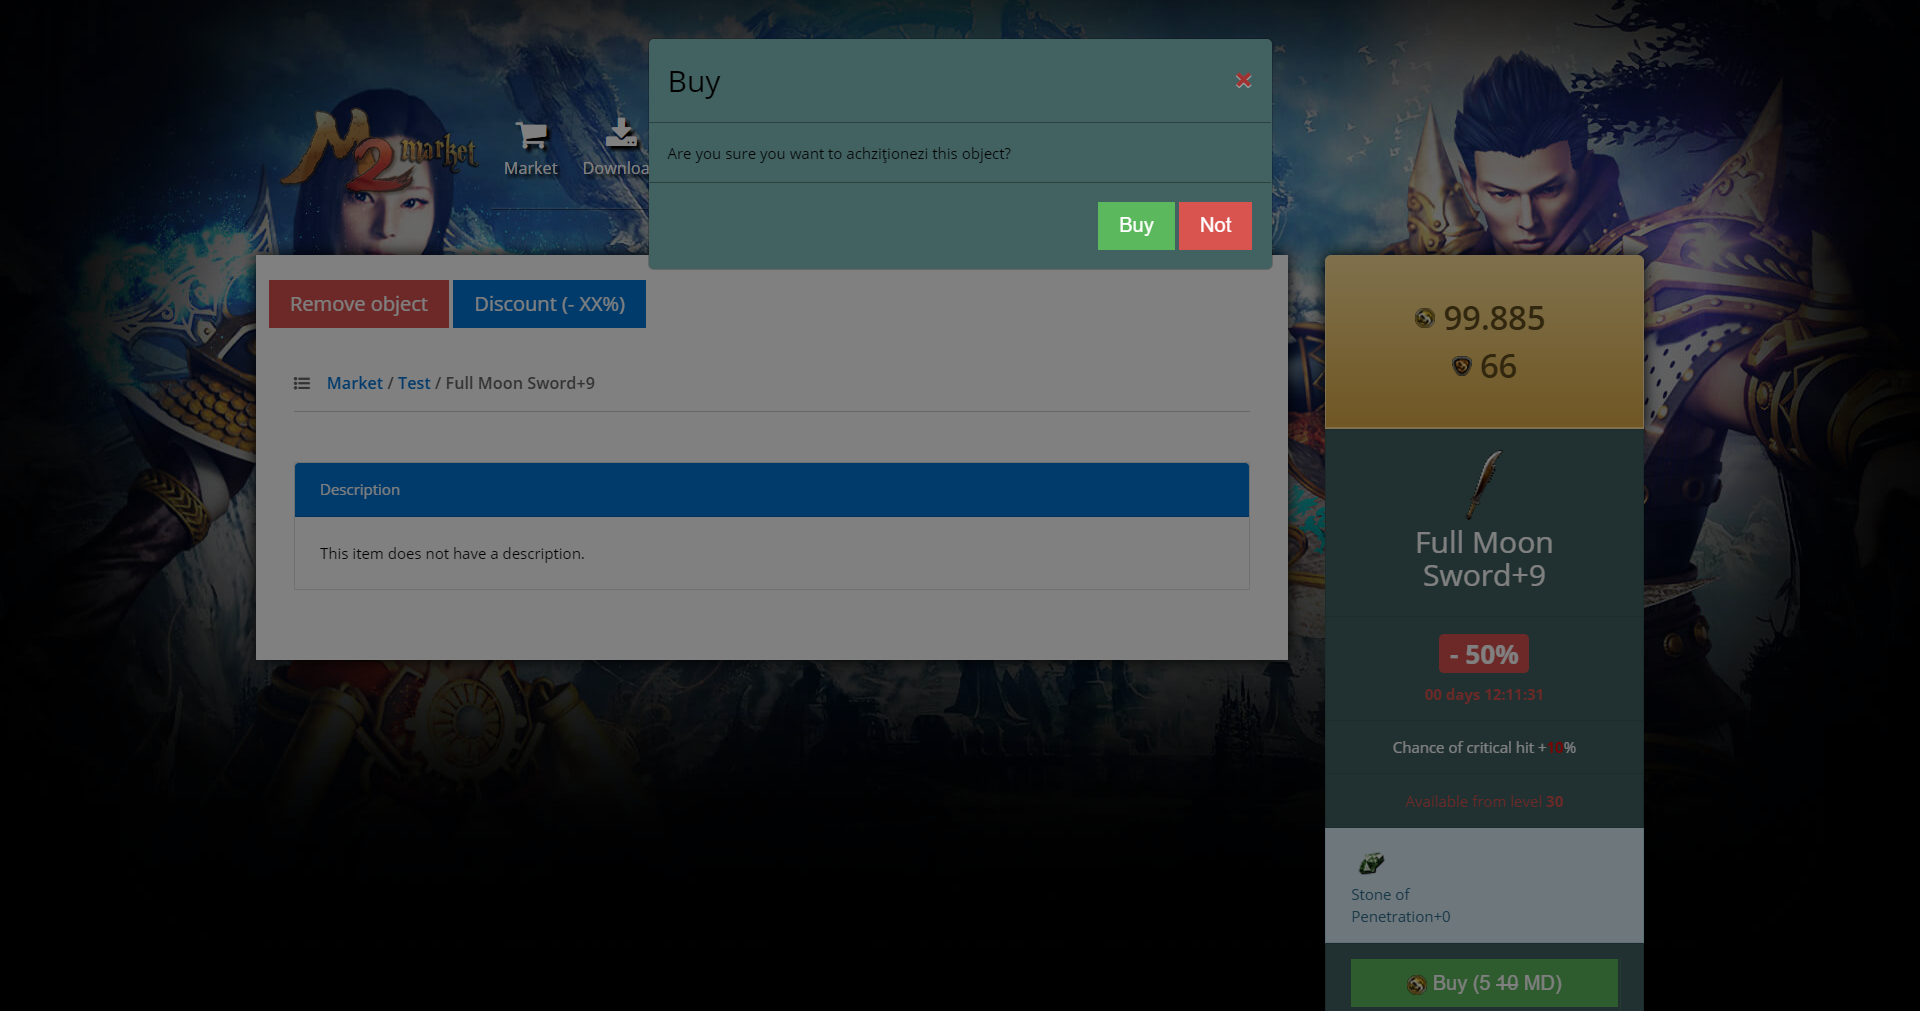This screenshot has width=1920, height=1011.
Task: Click the shopping cart Market icon
Action: point(530,135)
